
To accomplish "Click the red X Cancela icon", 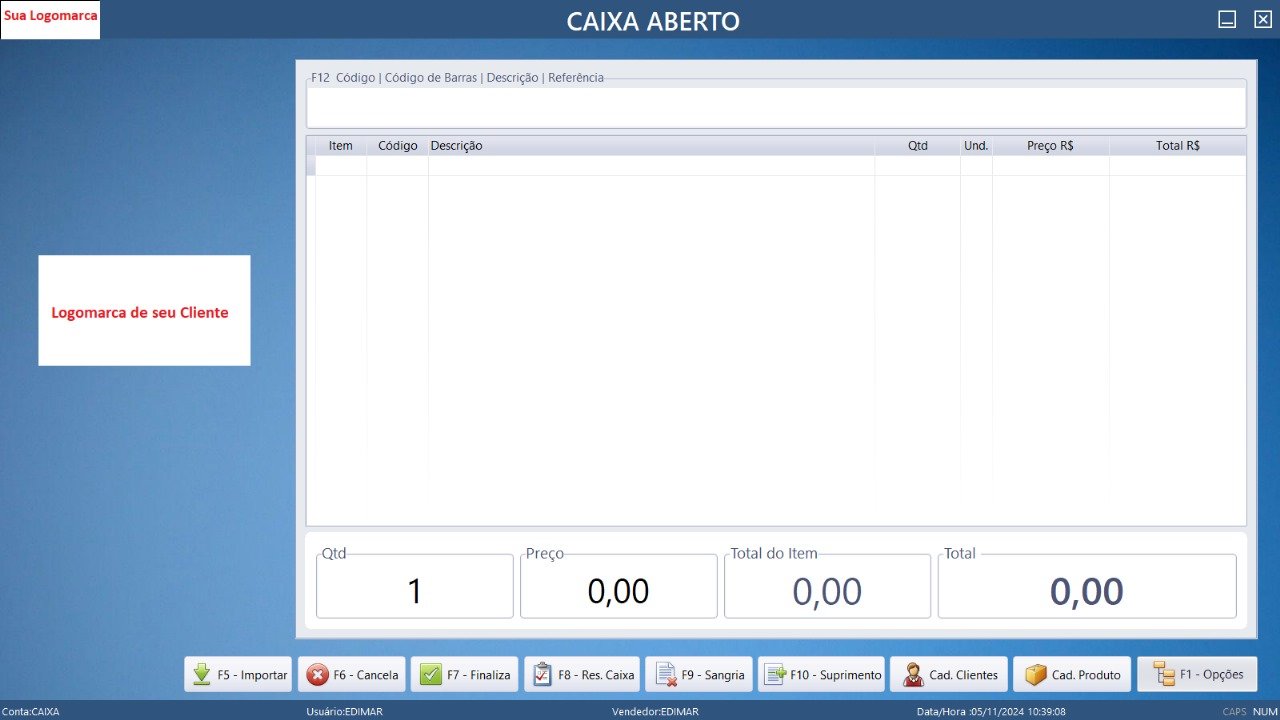I will (317, 675).
